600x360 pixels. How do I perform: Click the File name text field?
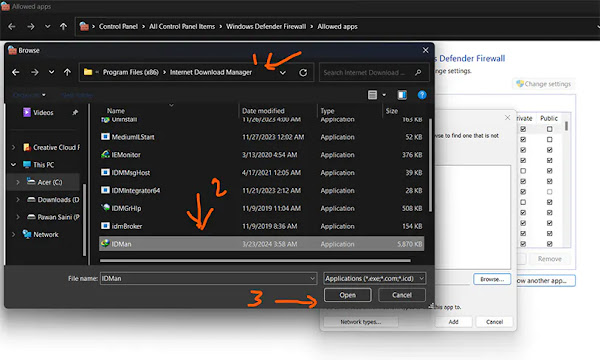pyautogui.click(x=209, y=279)
